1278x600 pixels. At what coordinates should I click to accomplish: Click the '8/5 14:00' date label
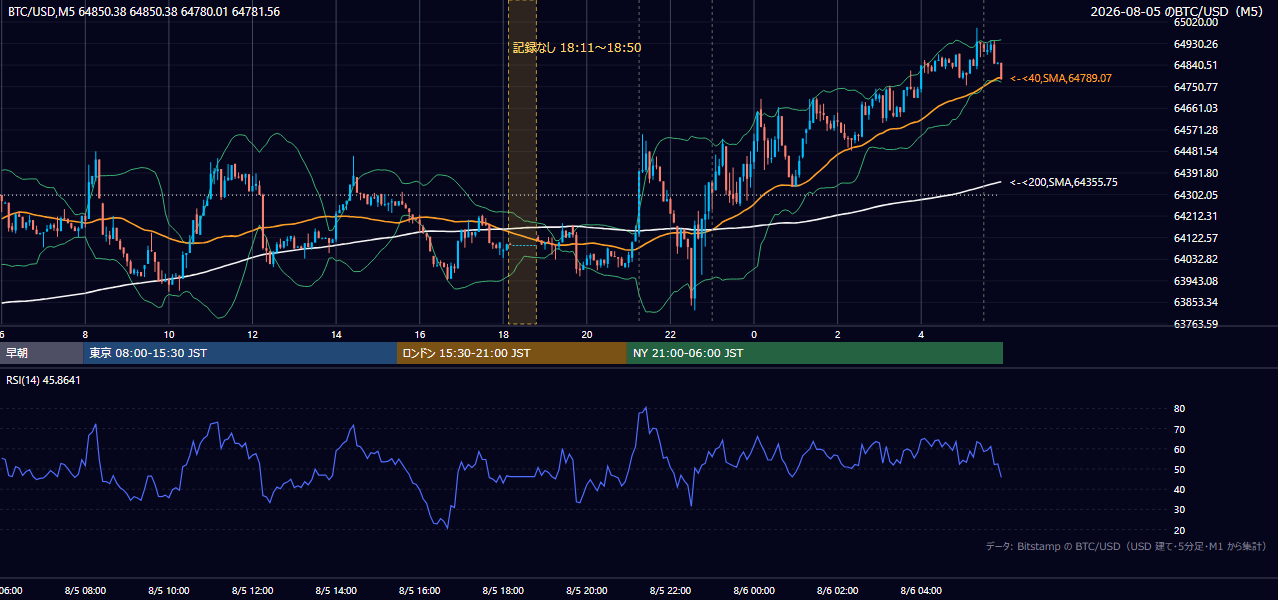(x=336, y=591)
